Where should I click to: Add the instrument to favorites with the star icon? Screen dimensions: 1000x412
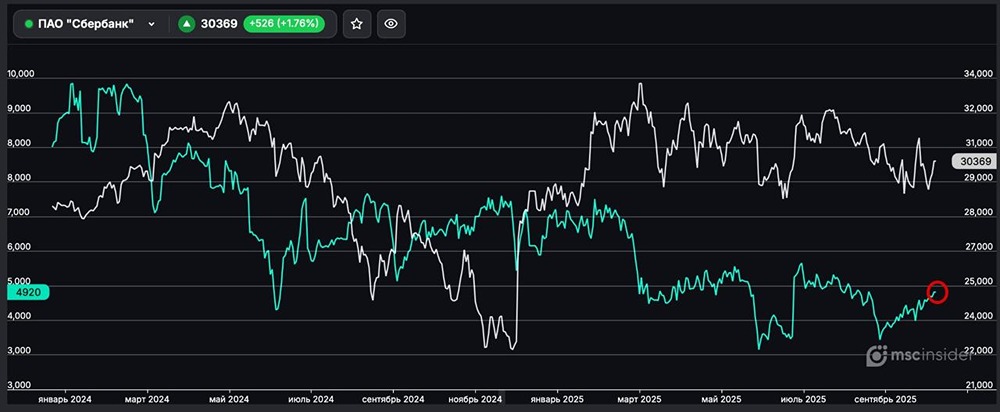click(x=357, y=24)
